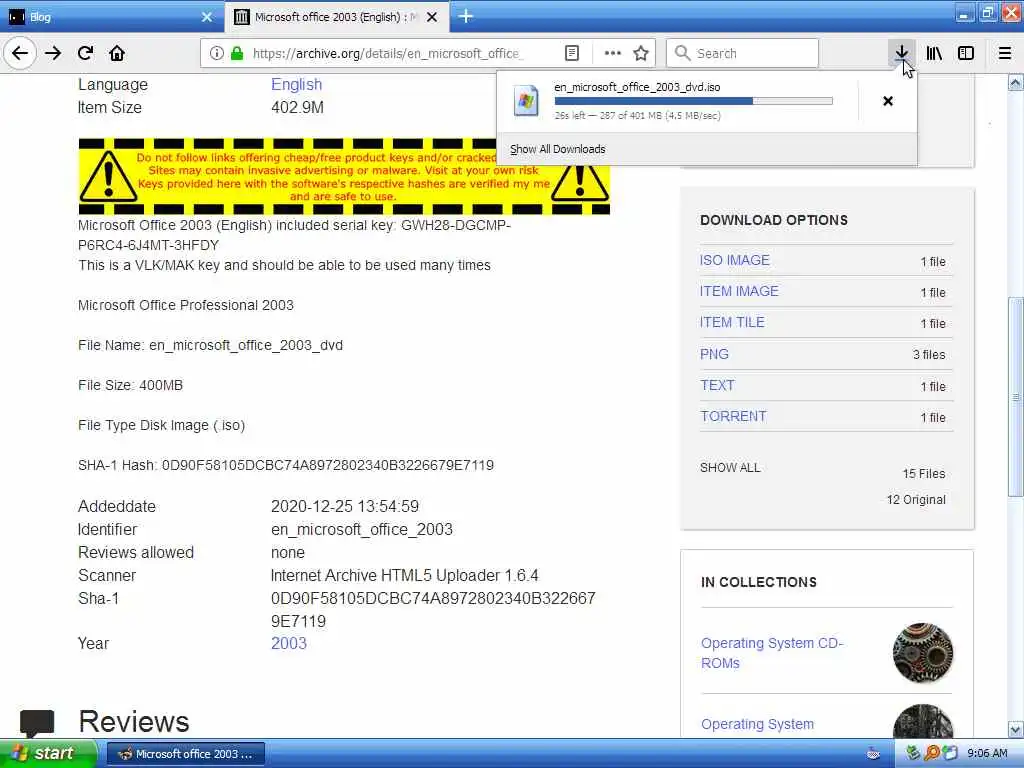Close the Blog tab

(206, 18)
